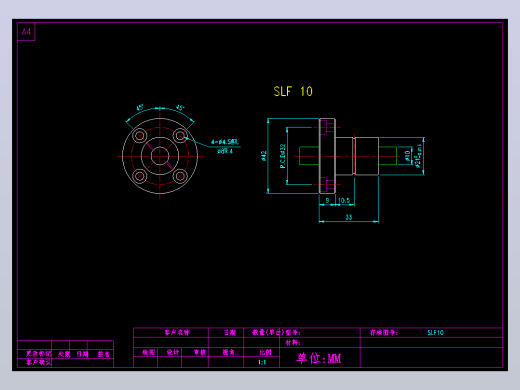520x390 pixels.
Task: Select the bottom-right mounting hole of flange
Action: click(x=180, y=176)
